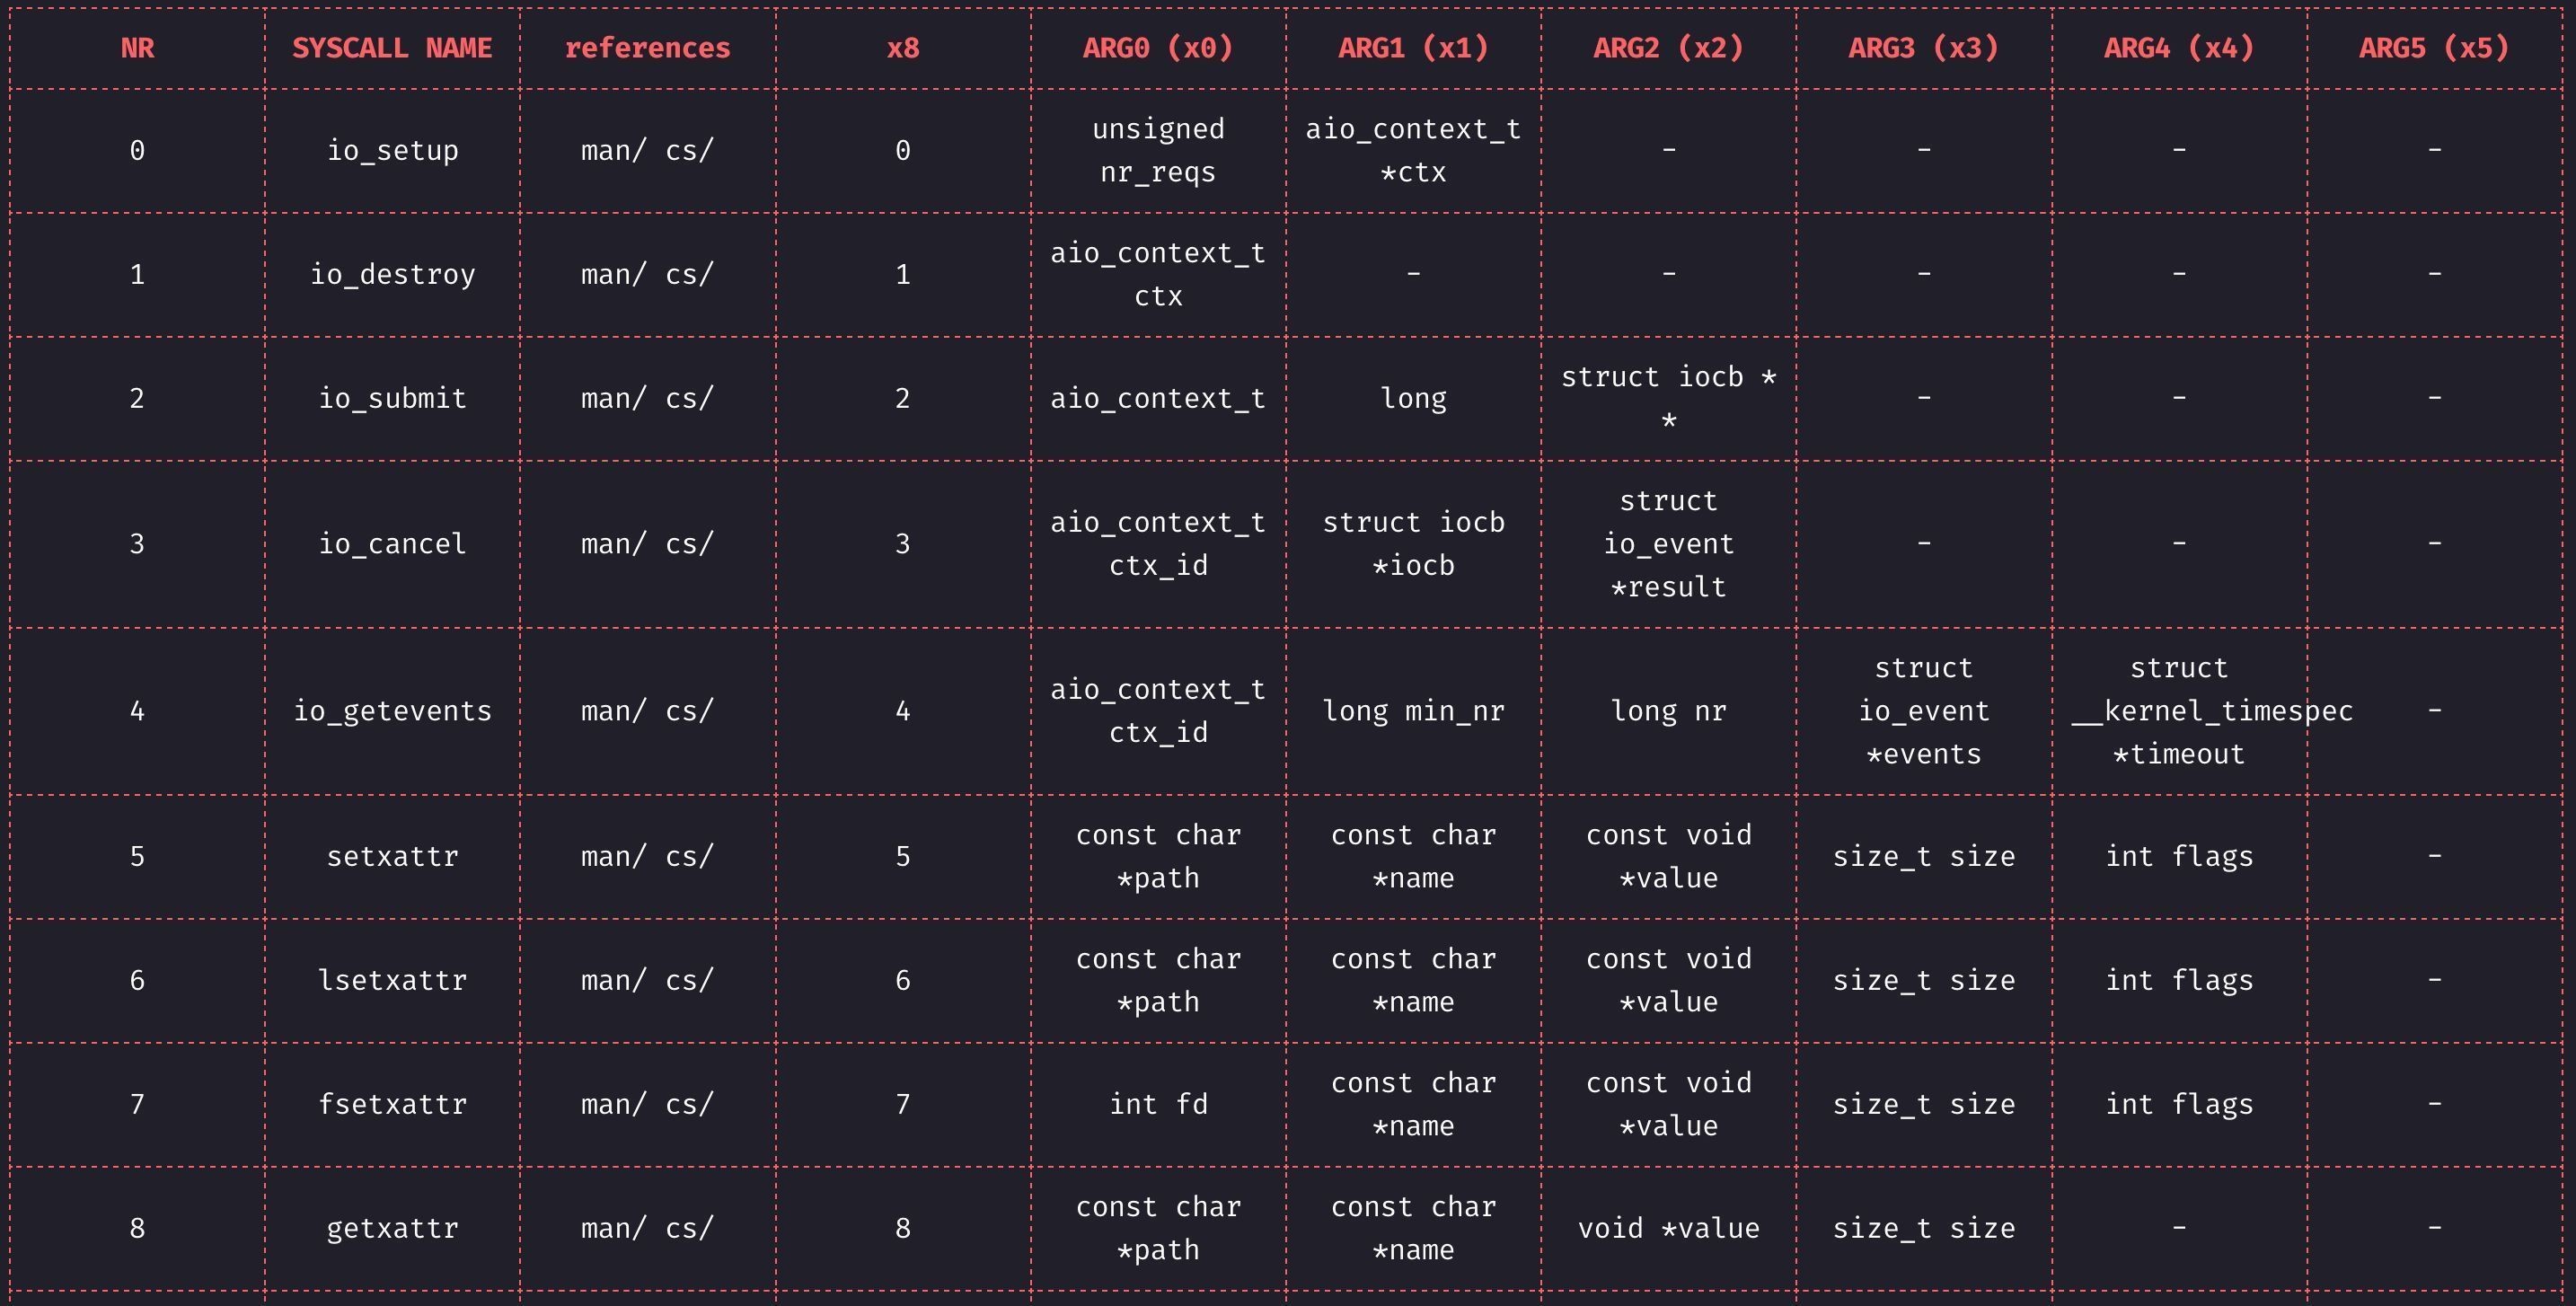
Task: Click the ARG0 (x0) column header
Action: [1158, 48]
